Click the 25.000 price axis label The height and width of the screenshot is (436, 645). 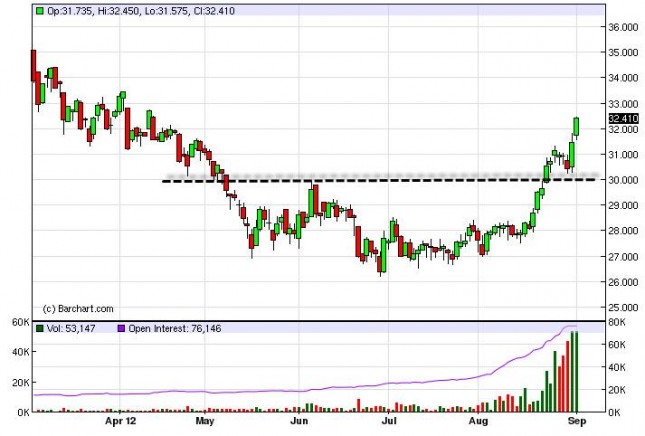[x=624, y=308]
